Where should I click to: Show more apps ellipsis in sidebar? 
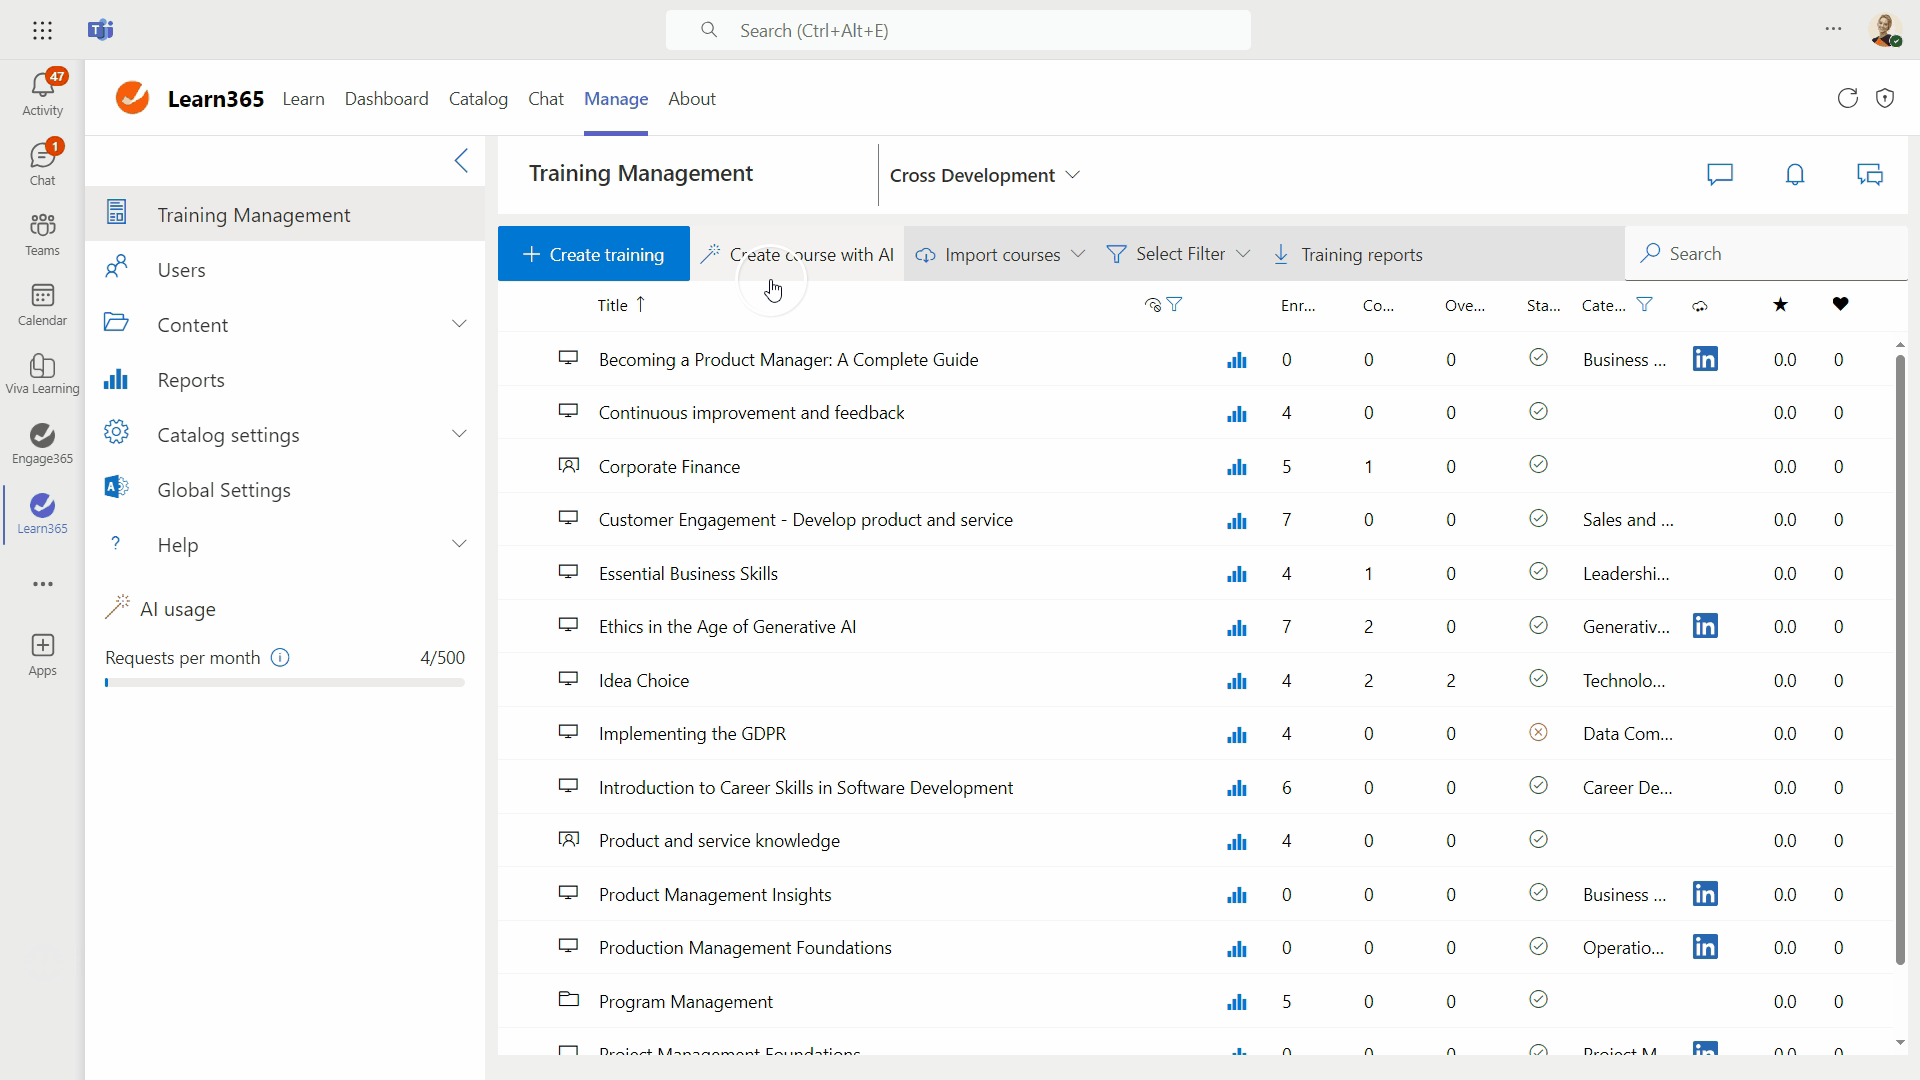pos(42,584)
